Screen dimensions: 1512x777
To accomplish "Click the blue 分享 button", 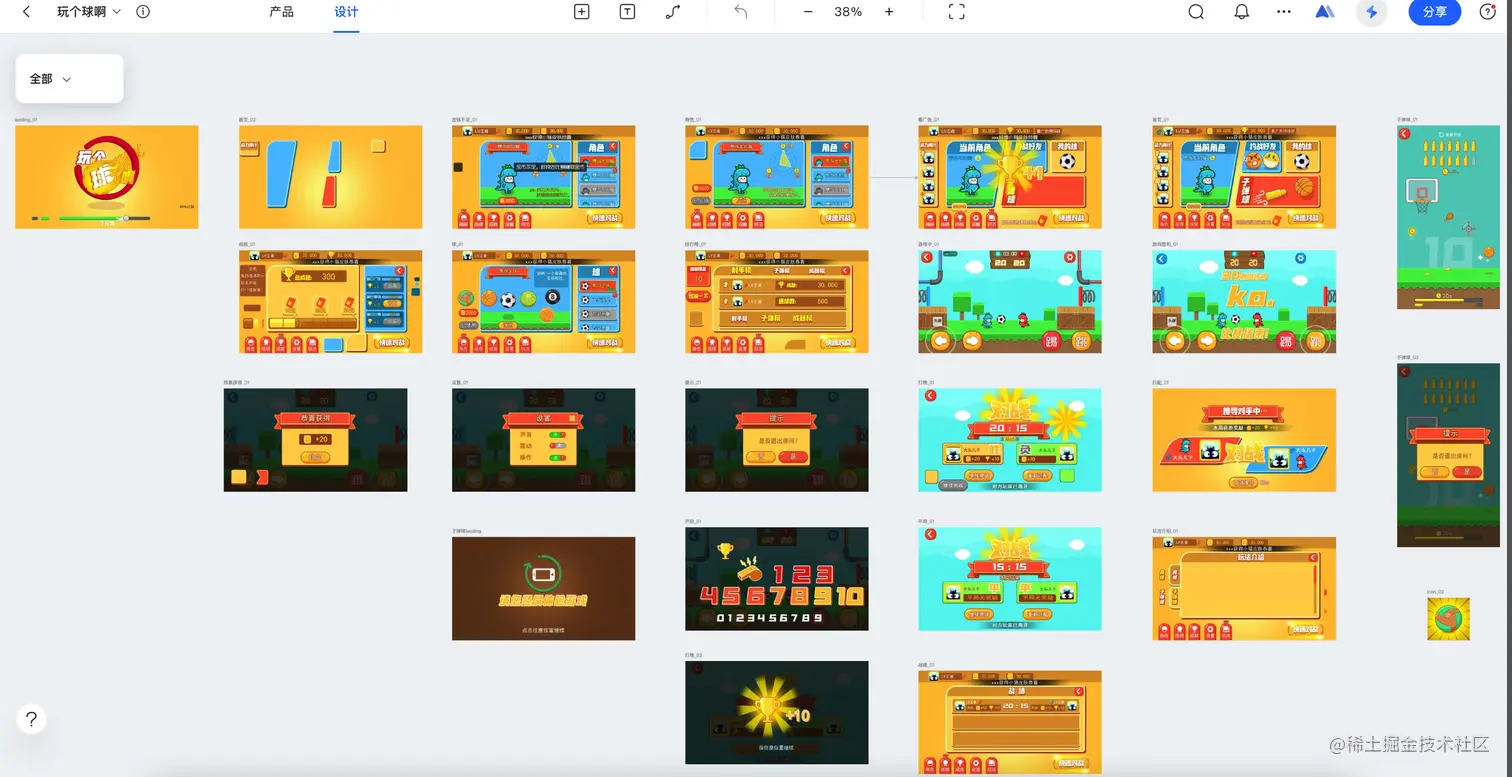I will 1434,12.
